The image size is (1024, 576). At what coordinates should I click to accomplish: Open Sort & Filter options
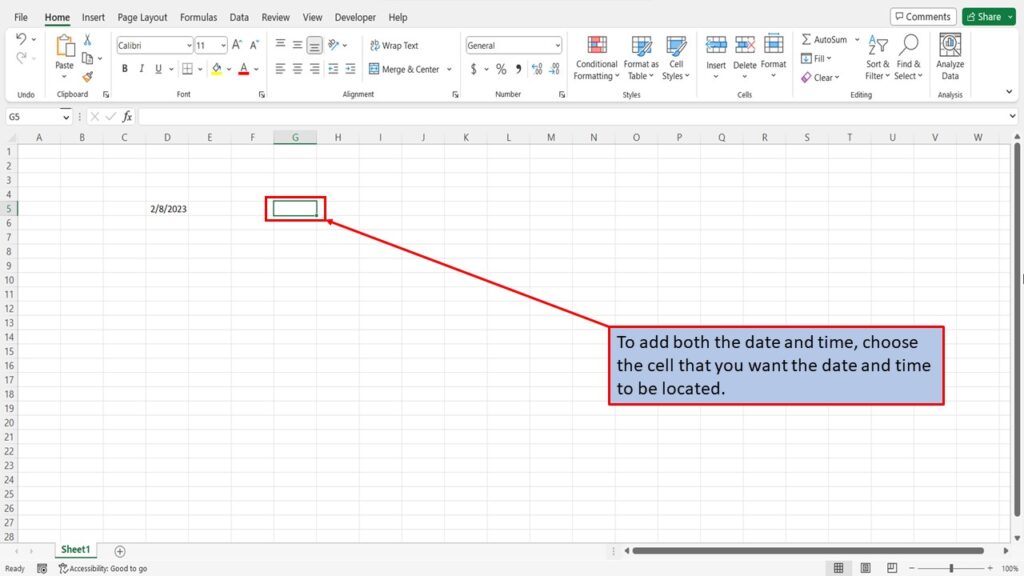click(x=877, y=58)
